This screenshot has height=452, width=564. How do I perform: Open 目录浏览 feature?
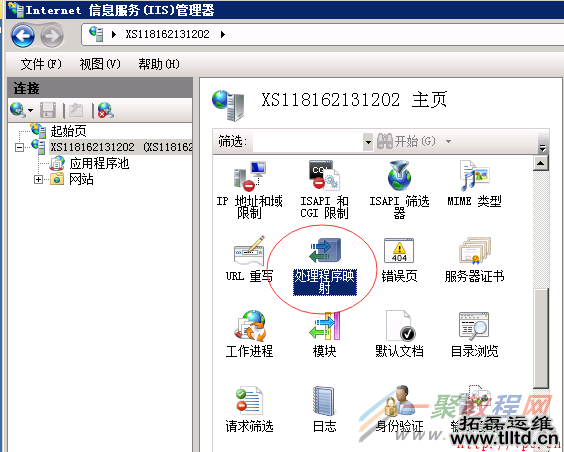(x=474, y=334)
